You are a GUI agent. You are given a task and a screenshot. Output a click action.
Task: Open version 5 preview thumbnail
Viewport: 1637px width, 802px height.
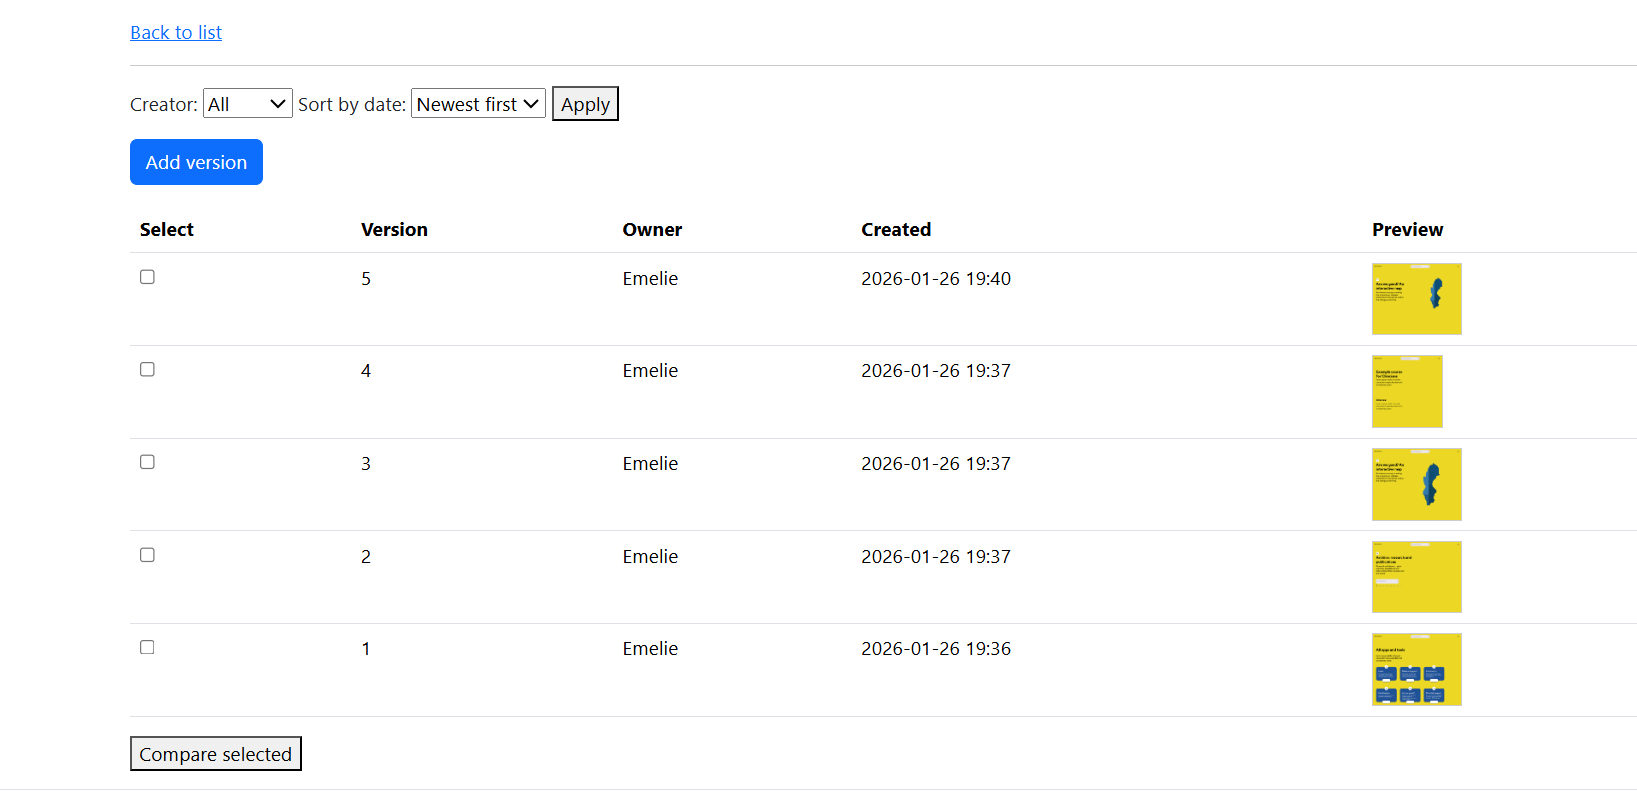tap(1416, 299)
